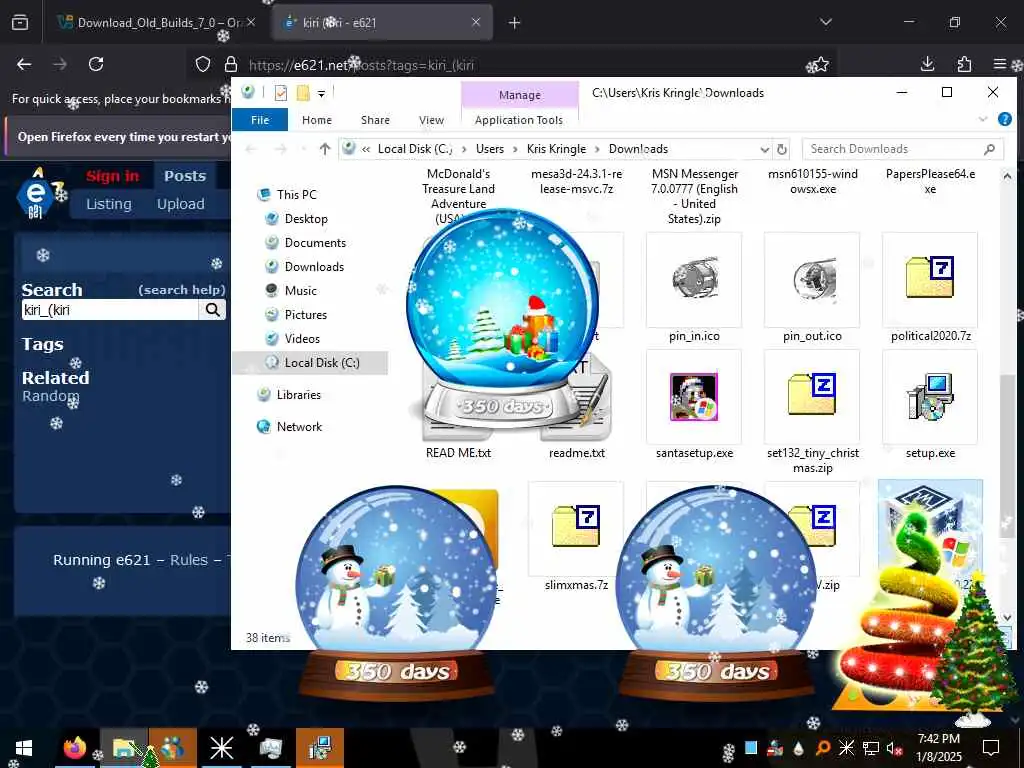Open Explorer help question mark icon

tap(1004, 119)
